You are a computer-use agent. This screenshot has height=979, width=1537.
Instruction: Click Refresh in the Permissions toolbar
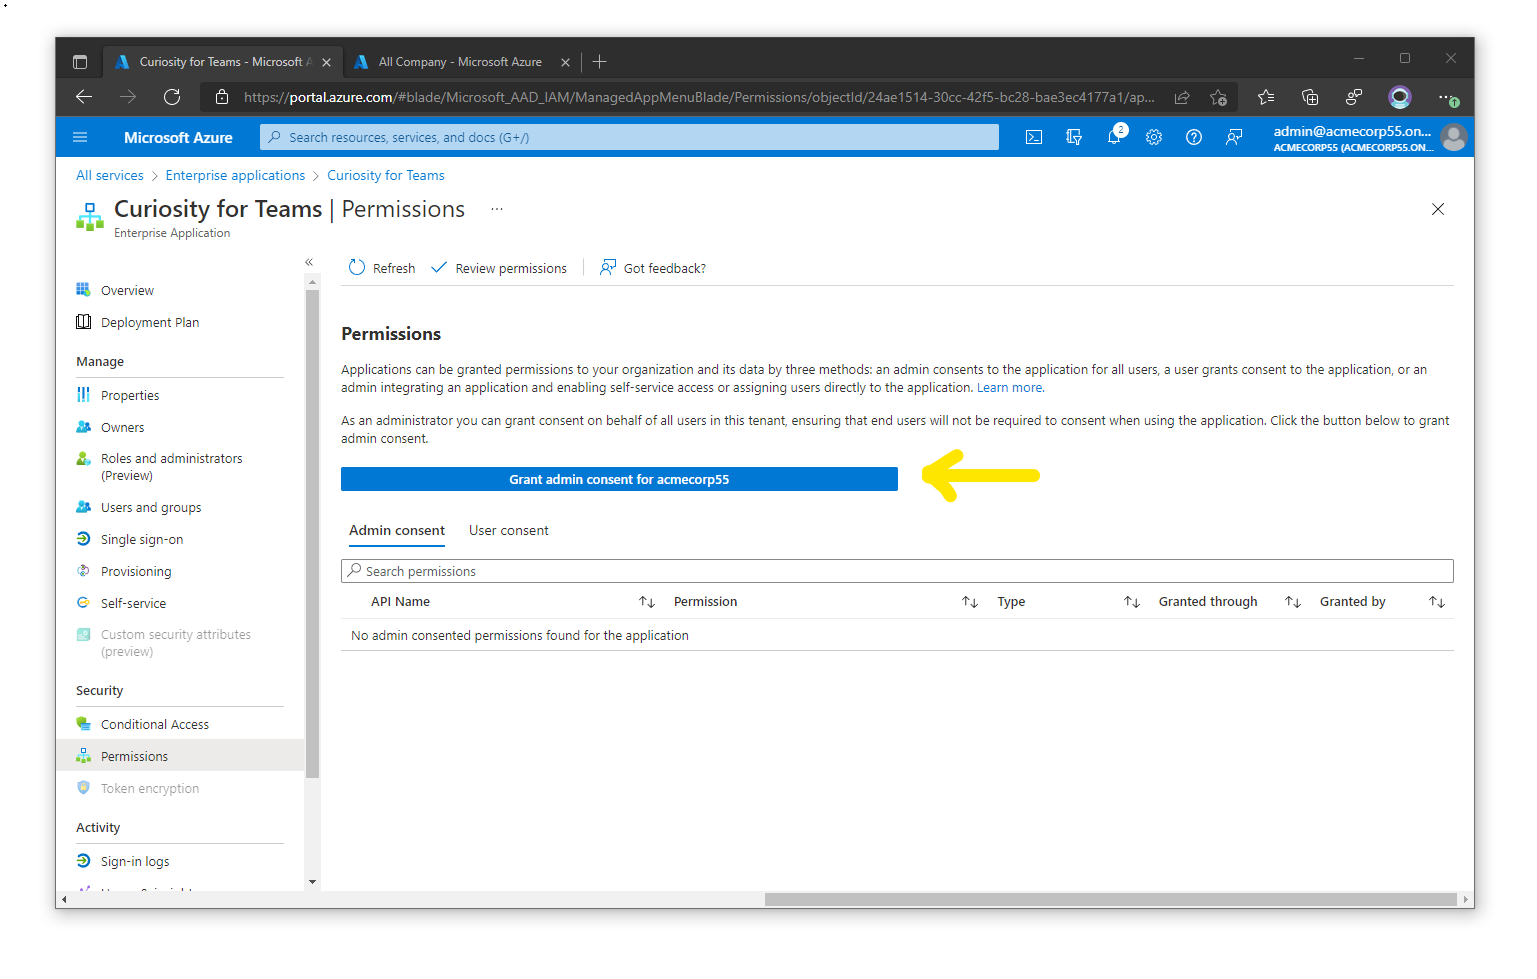[x=381, y=268]
